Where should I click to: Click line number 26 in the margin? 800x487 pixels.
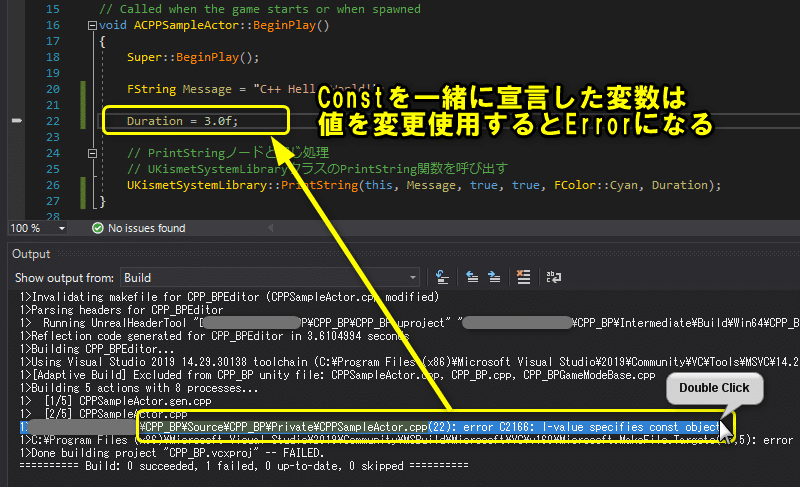pos(53,185)
